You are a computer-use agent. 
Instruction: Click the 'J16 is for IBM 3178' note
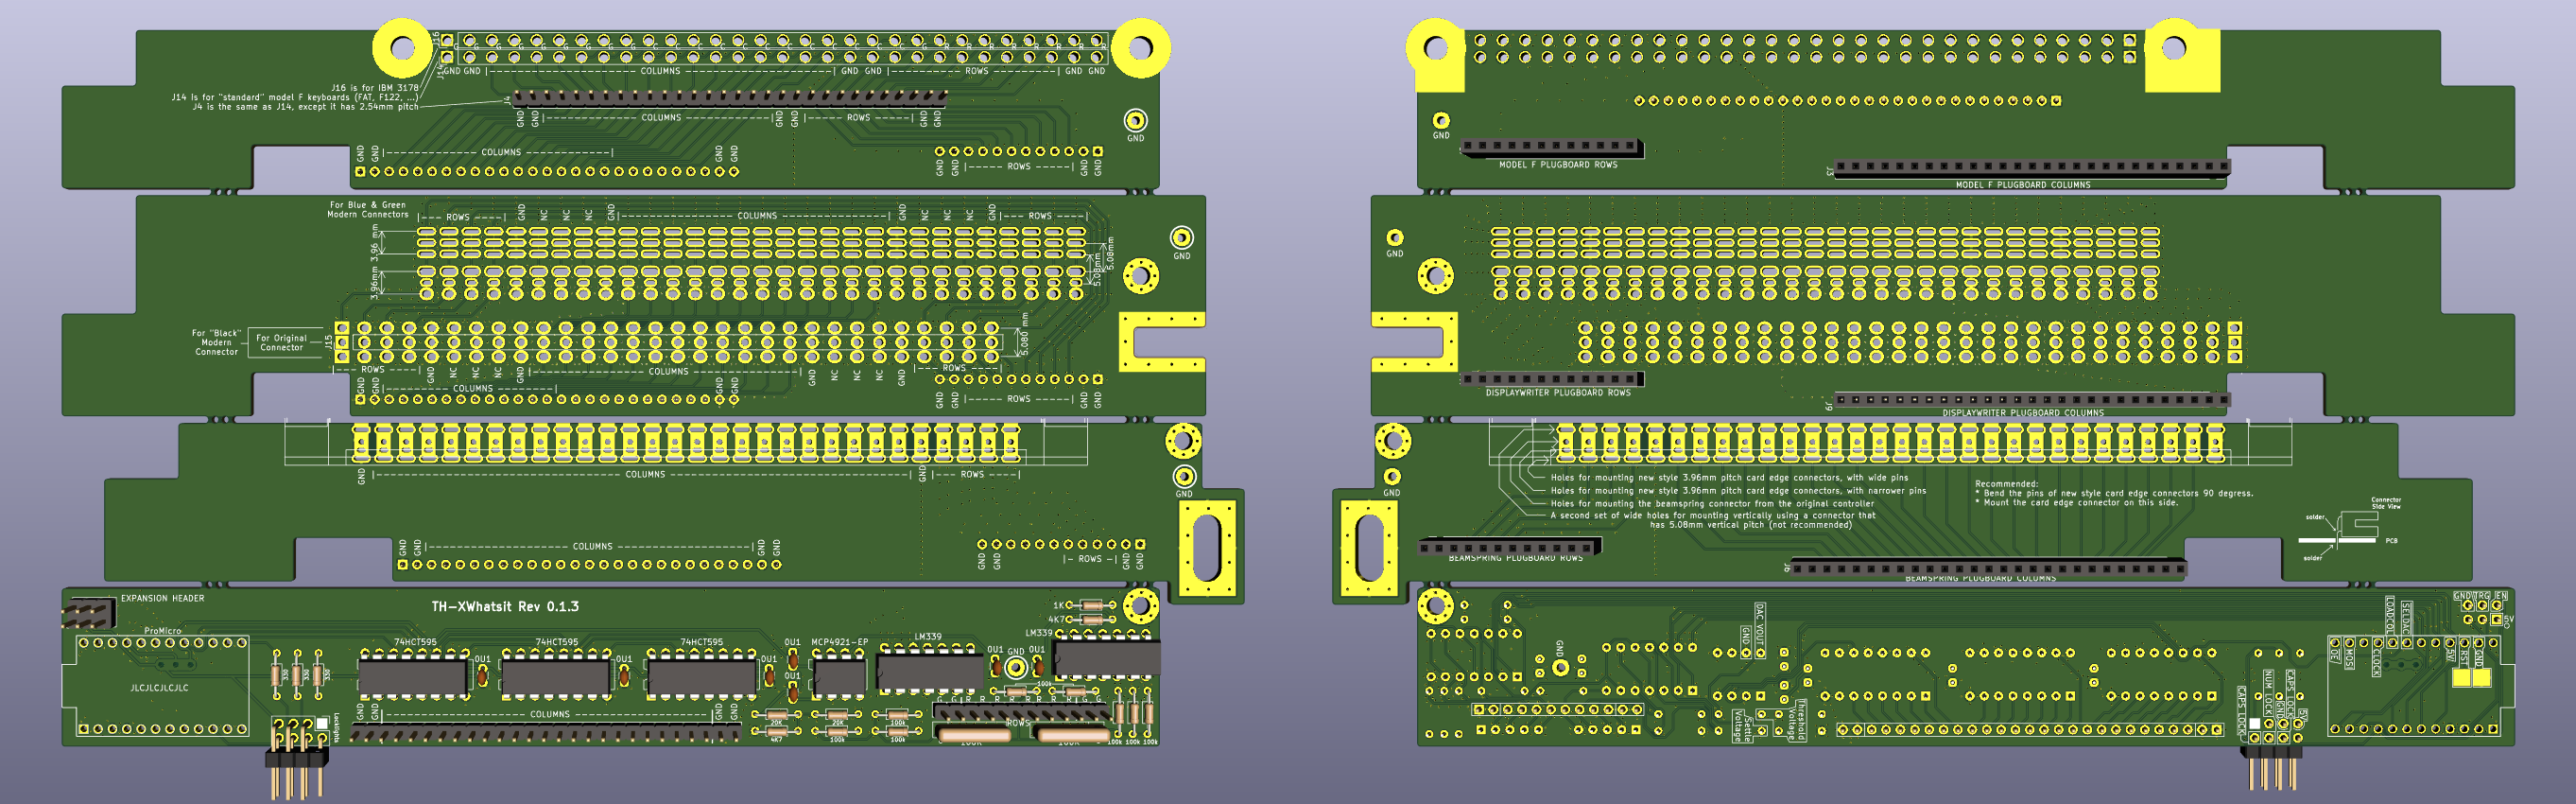[375, 88]
